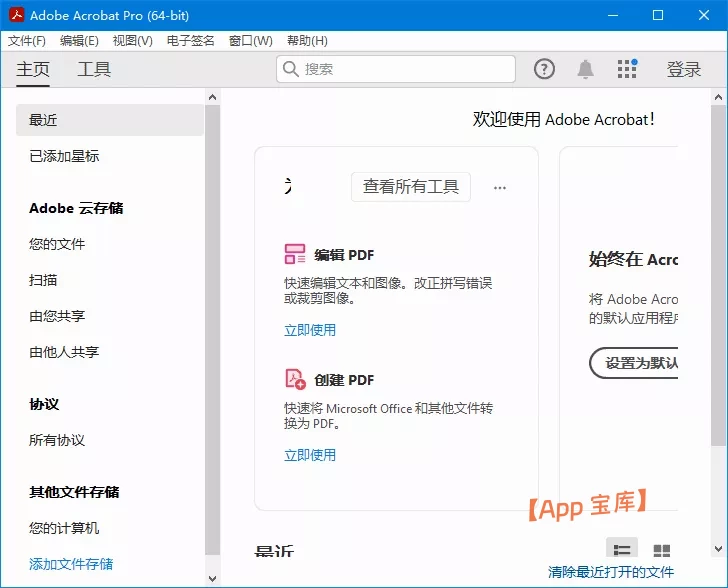This screenshot has height=588, width=728.
Task: Open the notifications bell
Action: point(585,70)
